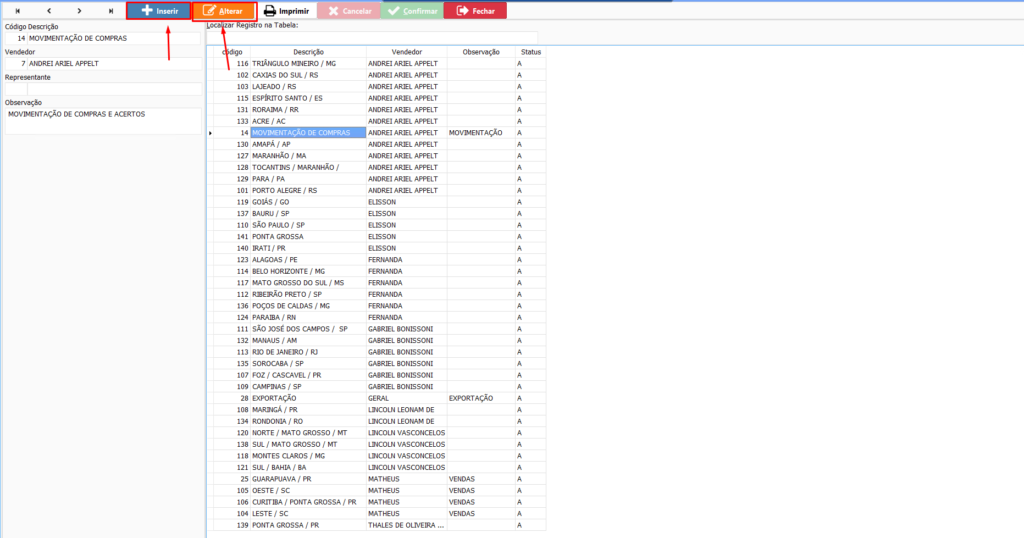
Task: Go to previous record arrow
Action: click(48, 10)
